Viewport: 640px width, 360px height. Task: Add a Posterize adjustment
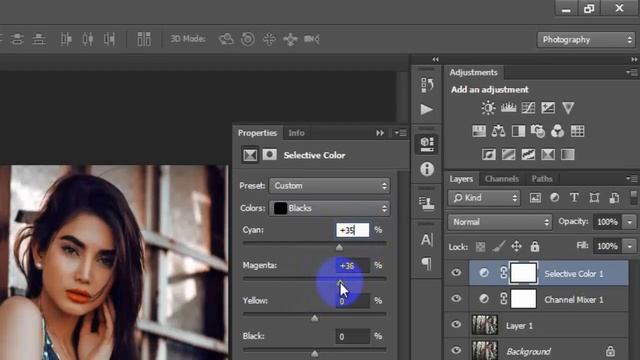509,154
